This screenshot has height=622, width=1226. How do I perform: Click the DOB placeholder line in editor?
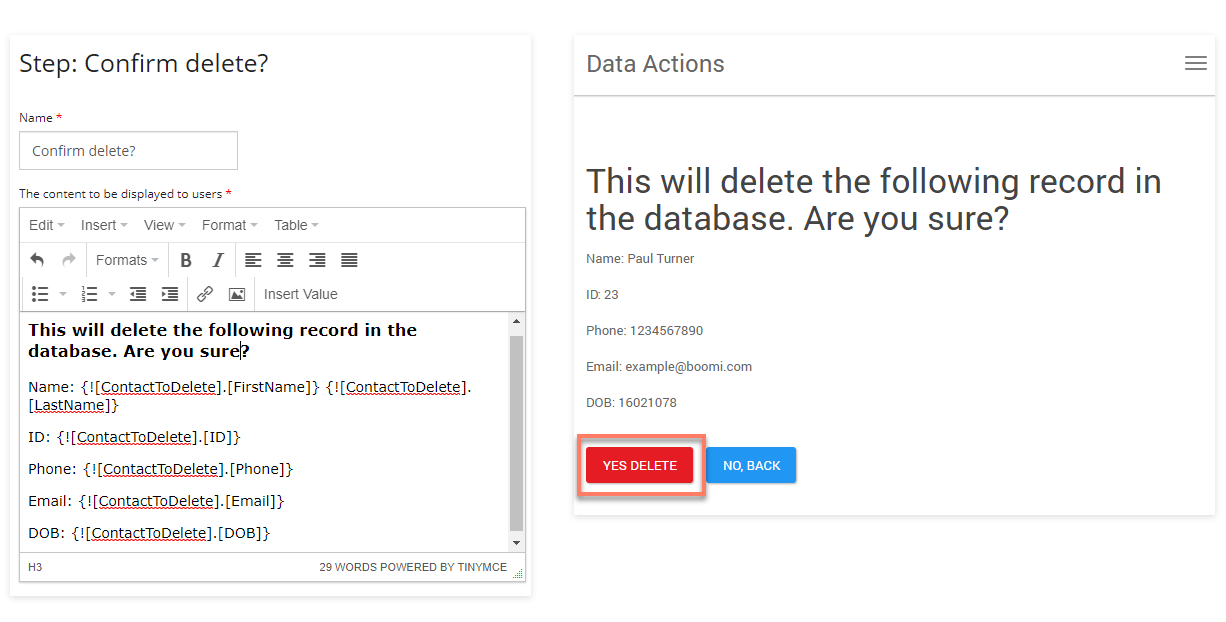(x=150, y=533)
